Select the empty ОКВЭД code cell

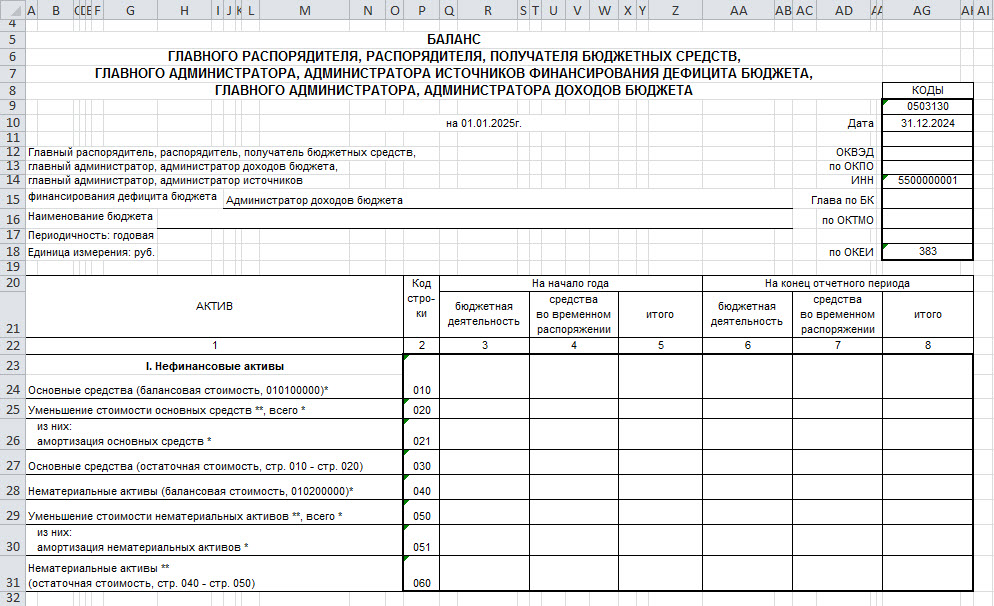927,153
